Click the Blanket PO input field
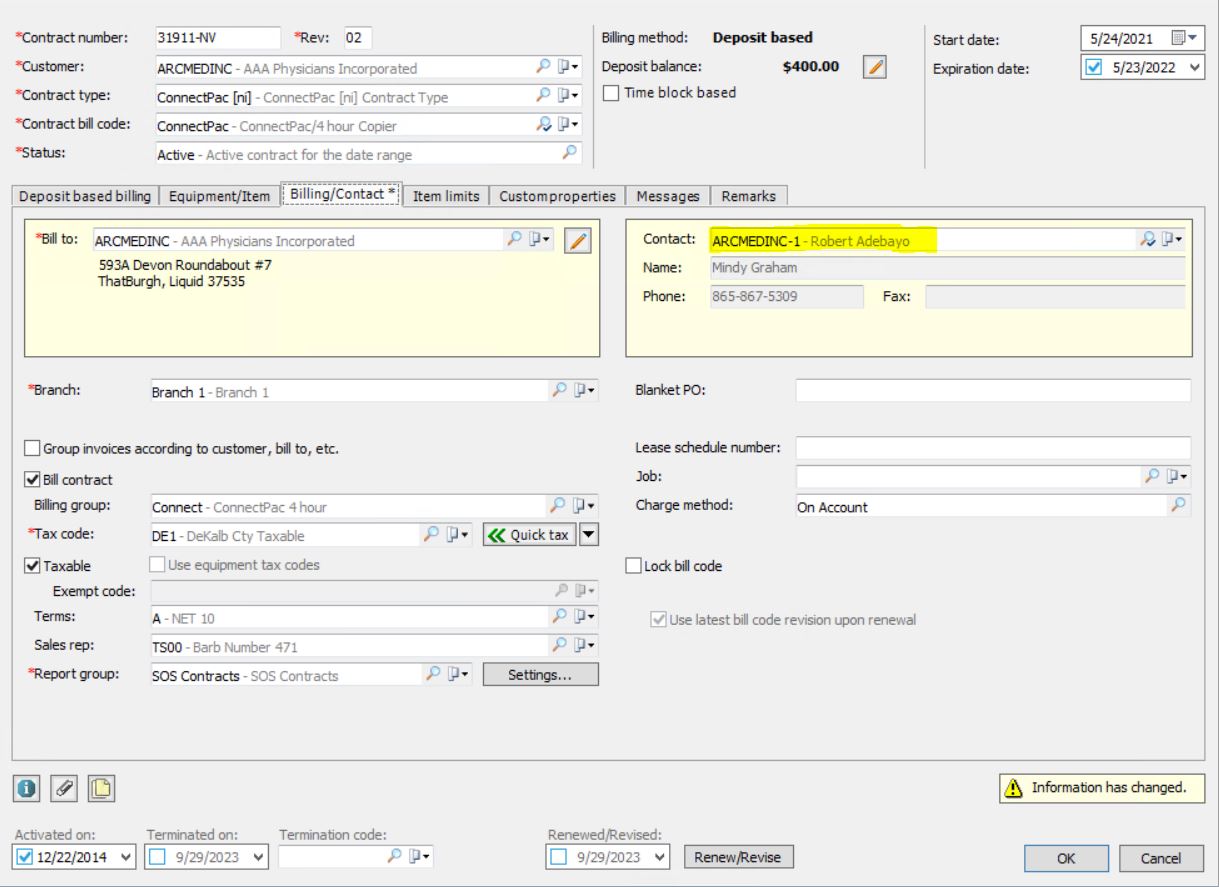The image size is (1219, 887). click(x=993, y=391)
